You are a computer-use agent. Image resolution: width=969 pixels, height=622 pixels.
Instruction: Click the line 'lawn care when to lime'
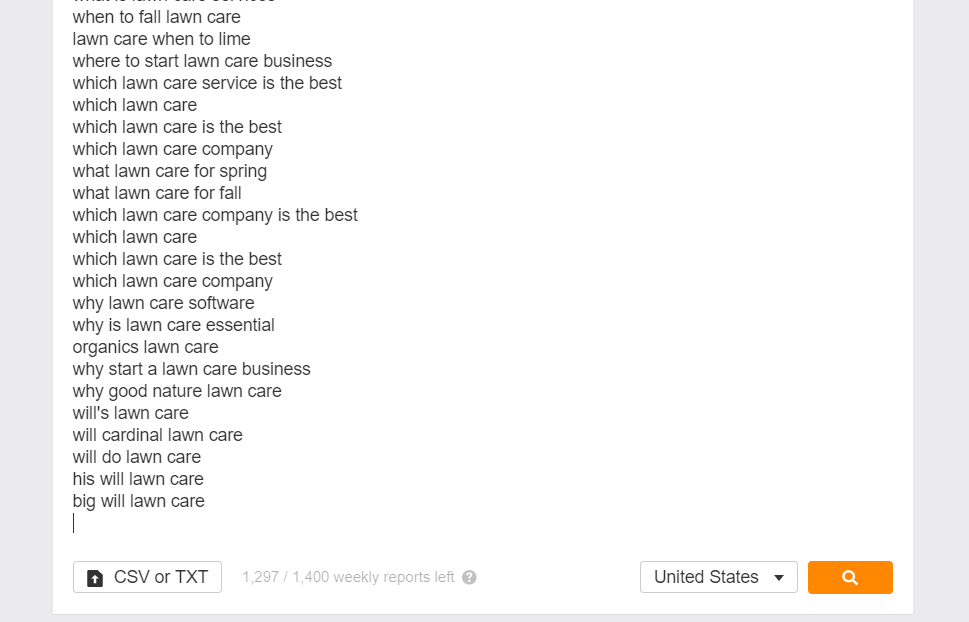point(161,39)
